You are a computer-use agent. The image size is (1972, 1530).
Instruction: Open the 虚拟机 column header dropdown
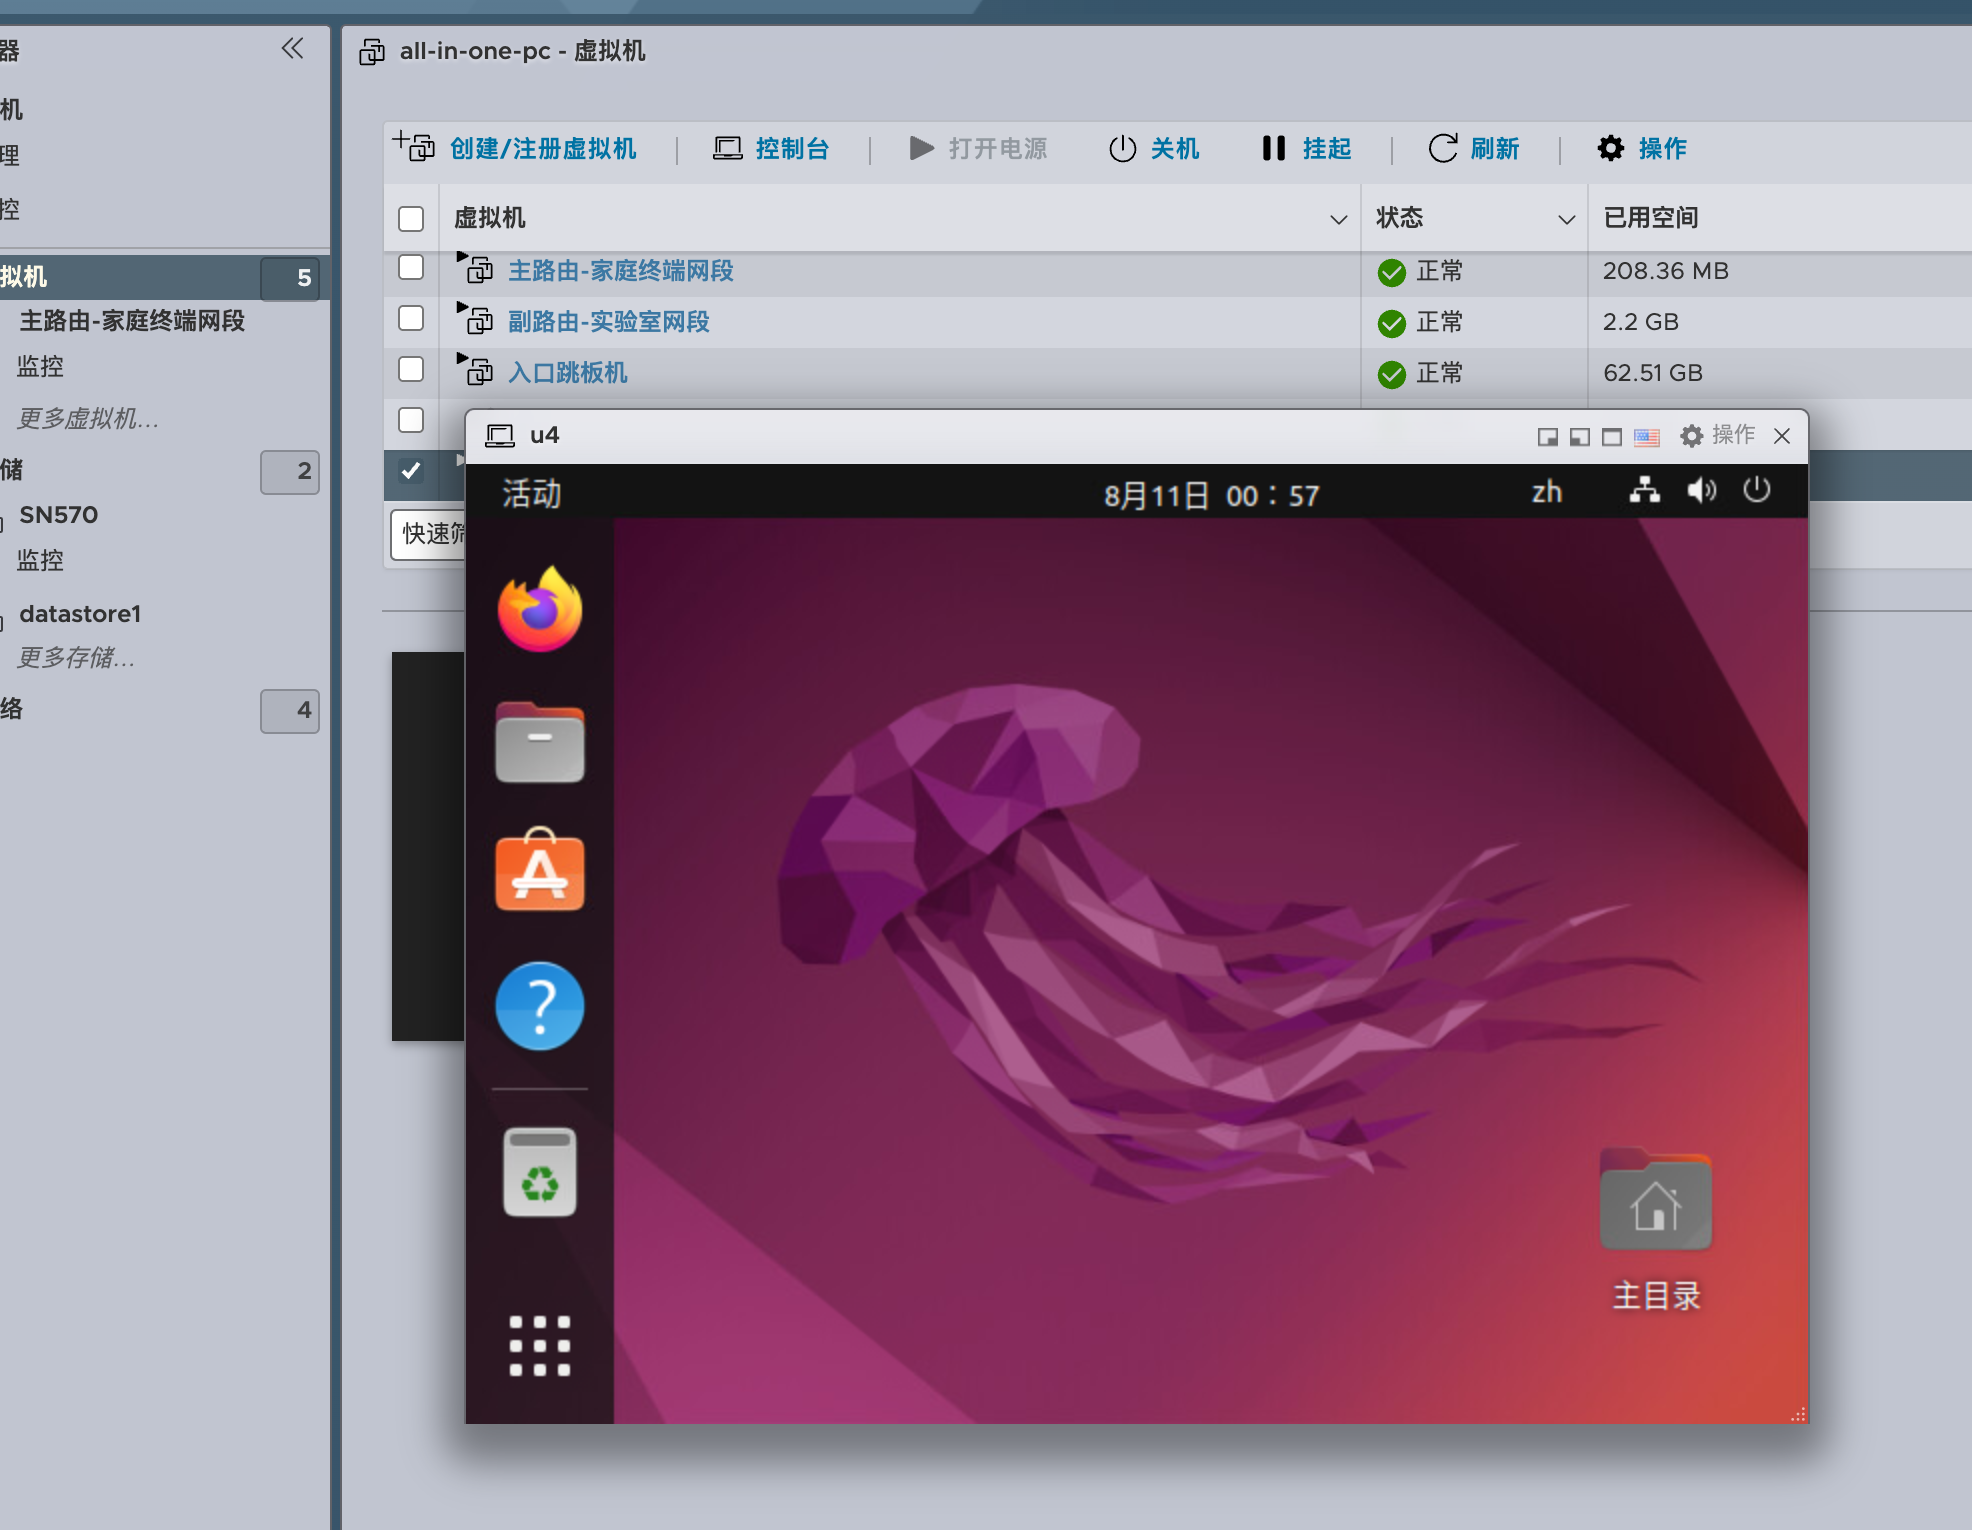(1338, 219)
